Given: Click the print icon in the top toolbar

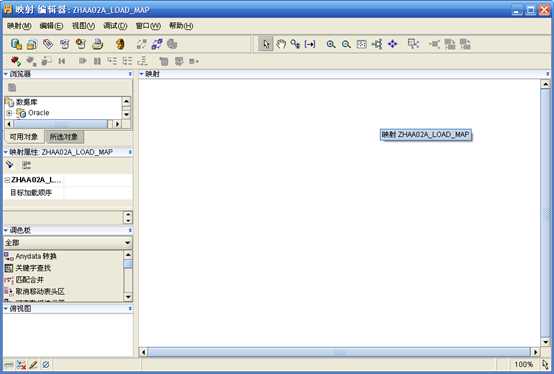Looking at the screenshot, I should click(98, 44).
